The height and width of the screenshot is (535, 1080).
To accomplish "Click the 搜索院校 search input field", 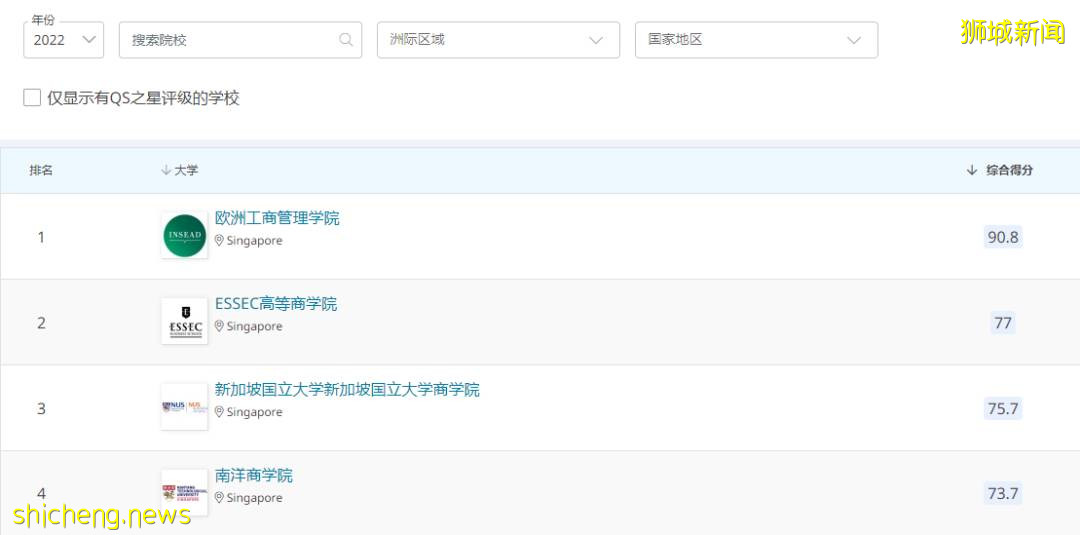I will [x=240, y=40].
